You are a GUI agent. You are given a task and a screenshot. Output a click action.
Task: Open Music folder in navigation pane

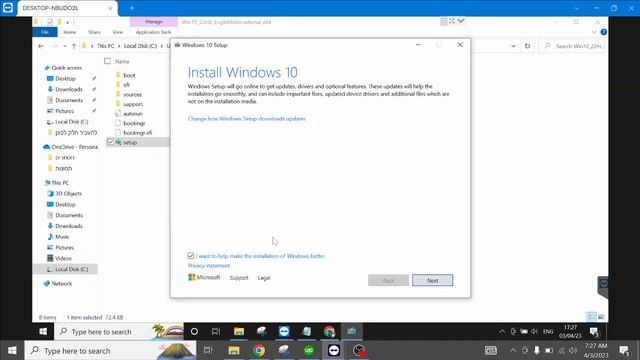62,237
